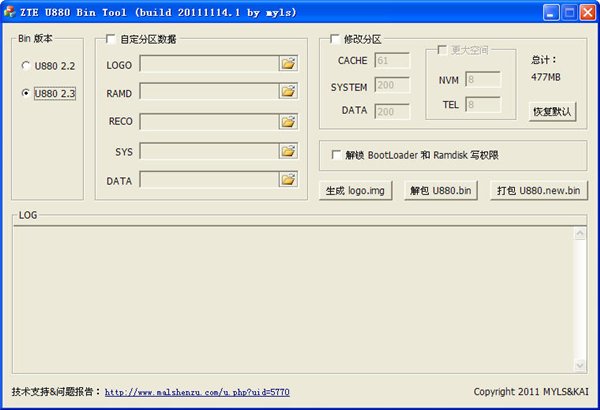Image resolution: width=600 pixels, height=410 pixels.
Task: Click the 477MB total value
Action: 546,77
